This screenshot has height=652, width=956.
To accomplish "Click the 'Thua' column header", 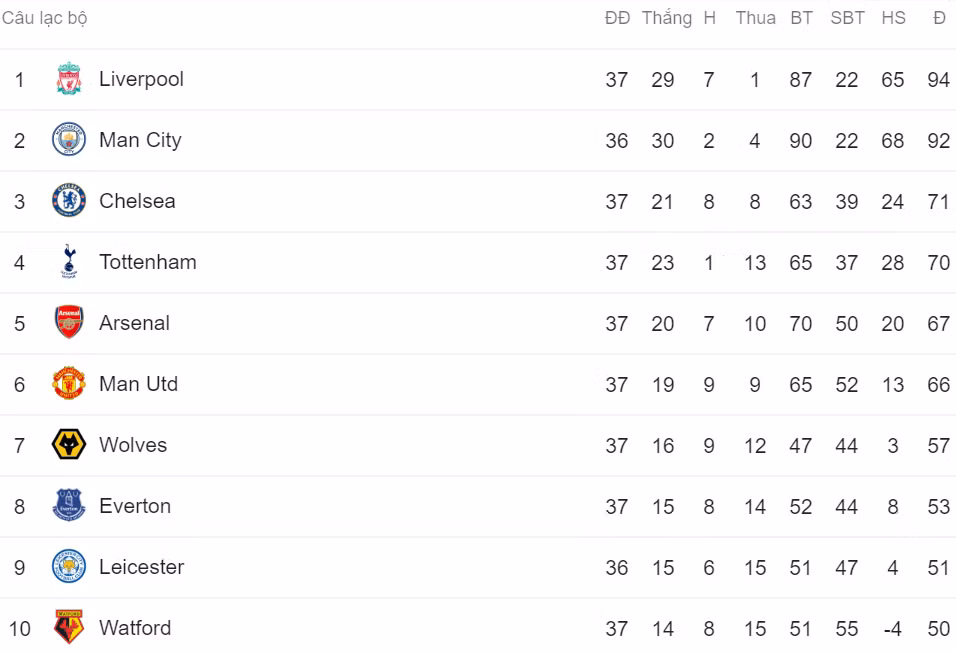I will (x=755, y=18).
